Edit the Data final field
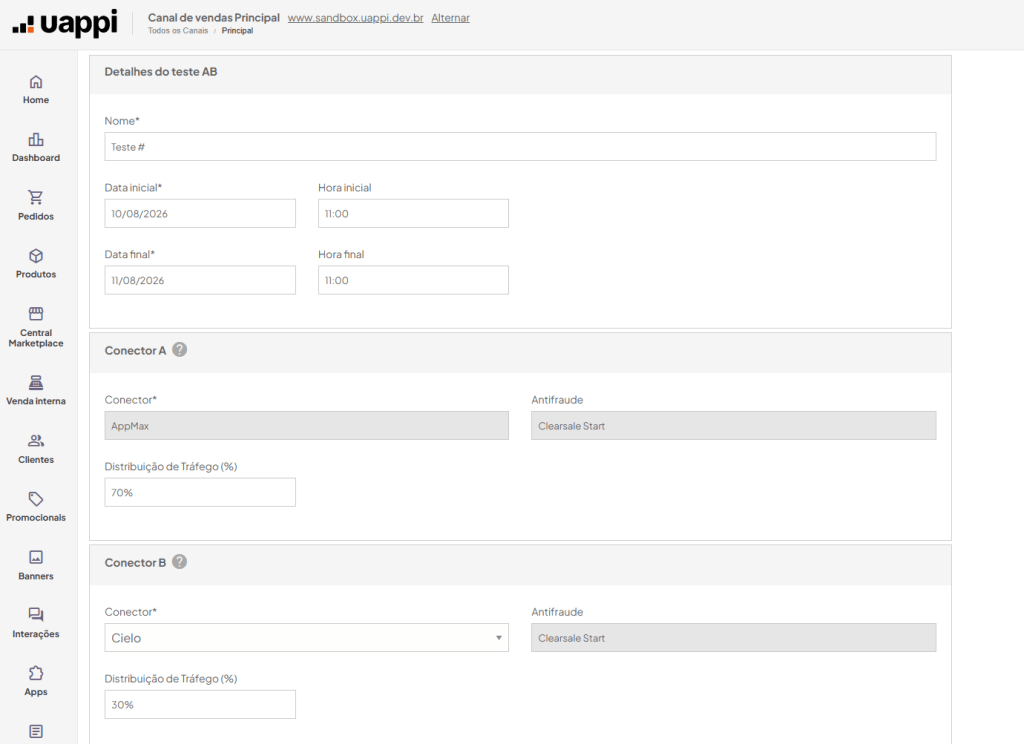 (200, 280)
